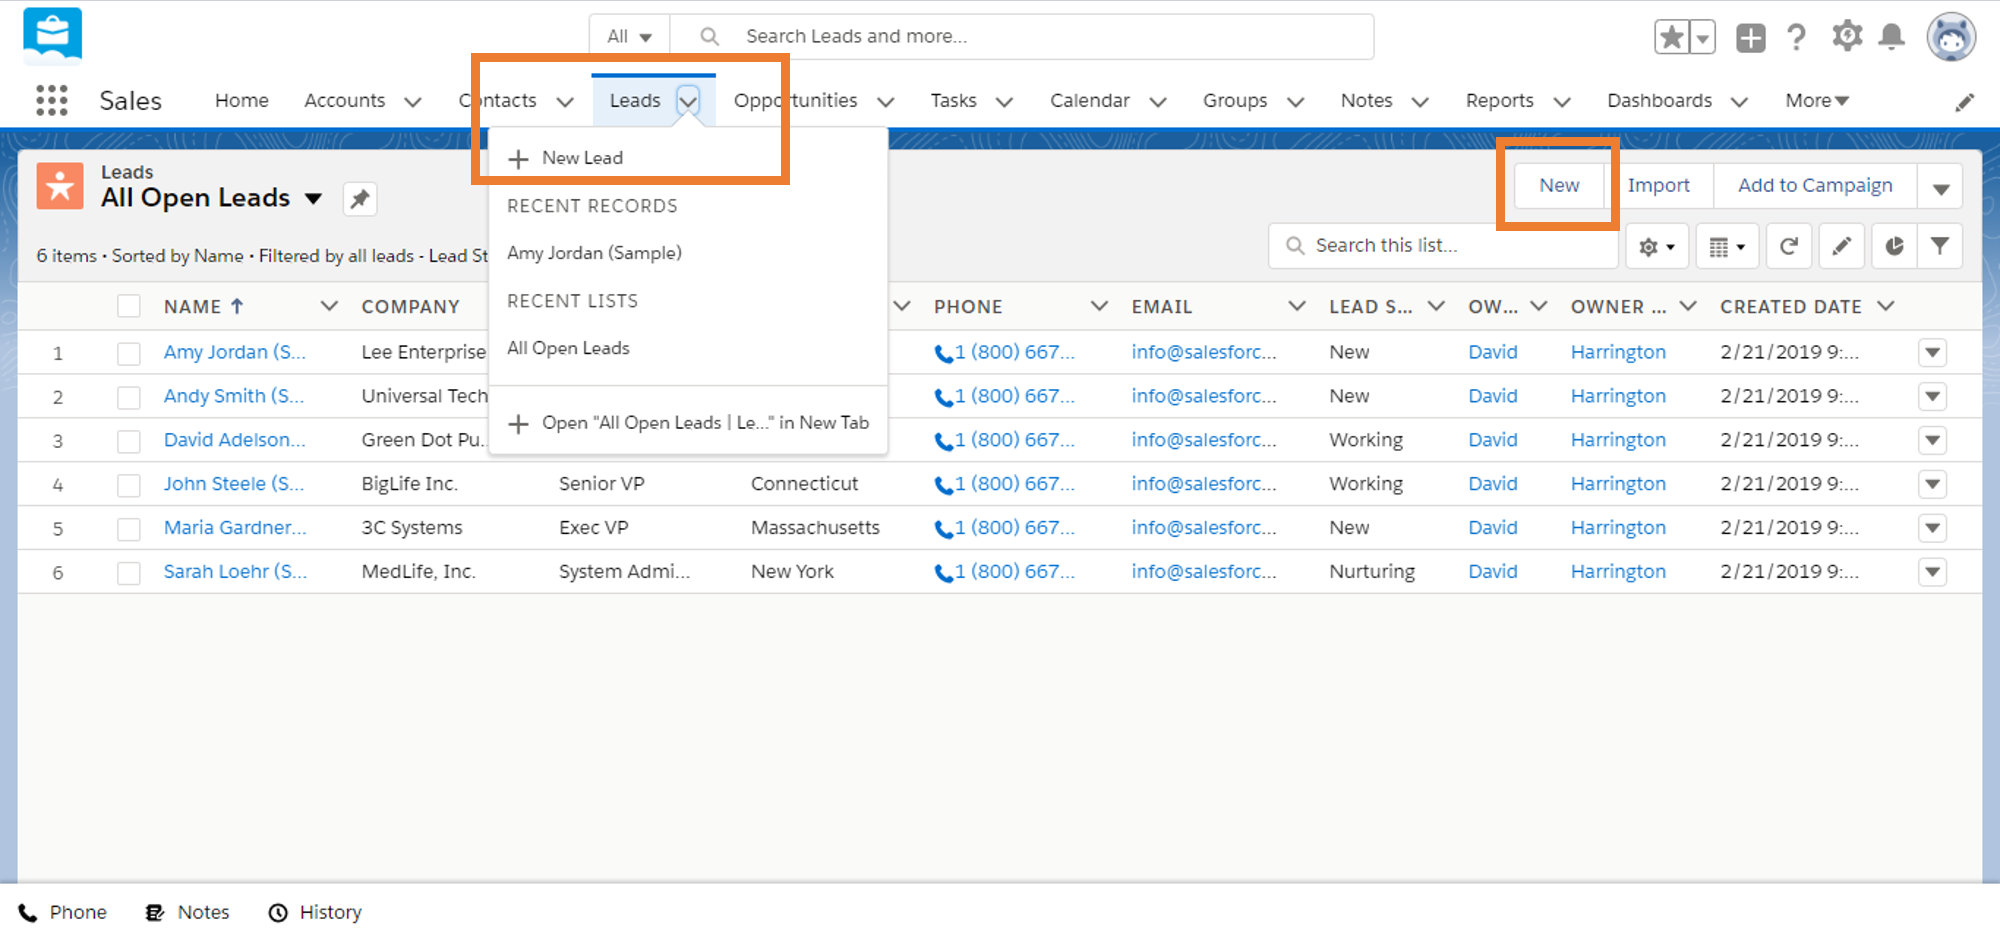
Task: Open the list view picker arrow beside All Open Leads
Action: (x=313, y=199)
